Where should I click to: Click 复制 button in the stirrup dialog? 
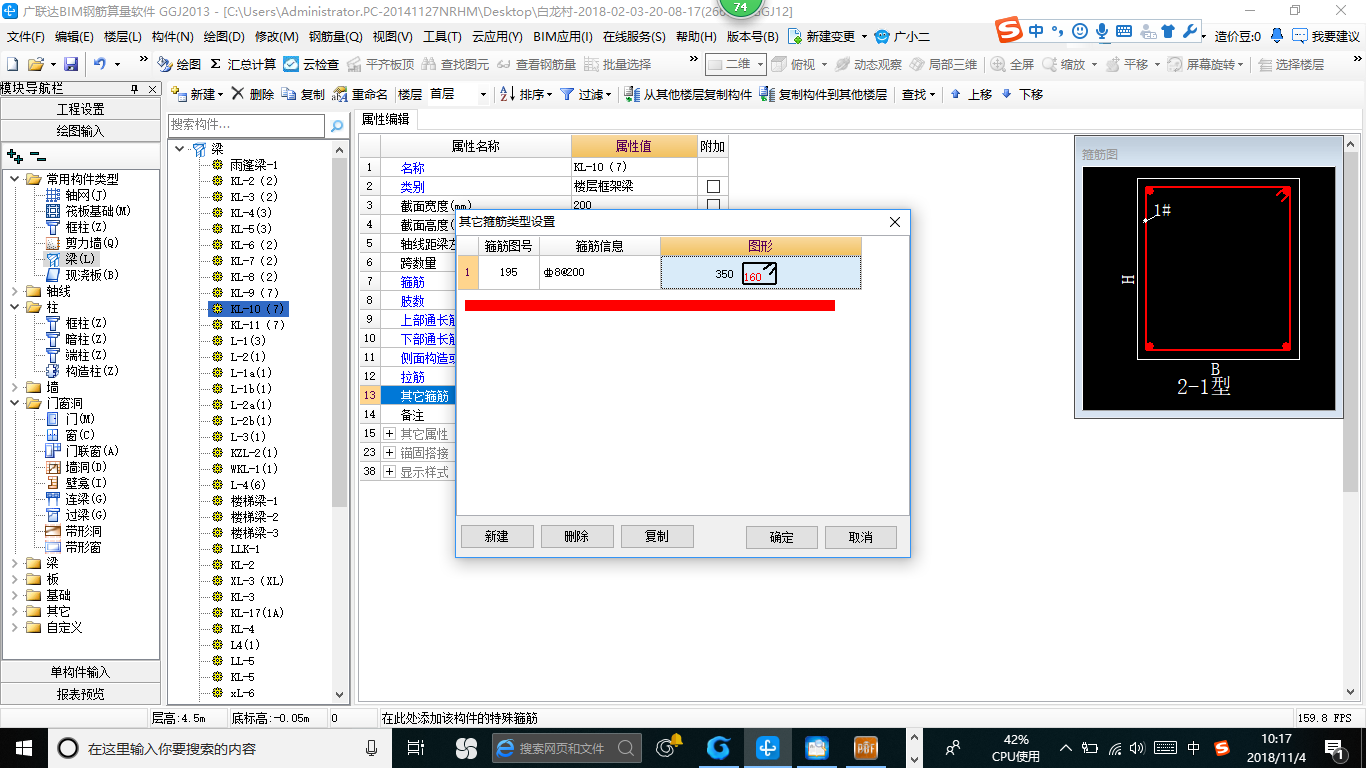pyautogui.click(x=657, y=537)
